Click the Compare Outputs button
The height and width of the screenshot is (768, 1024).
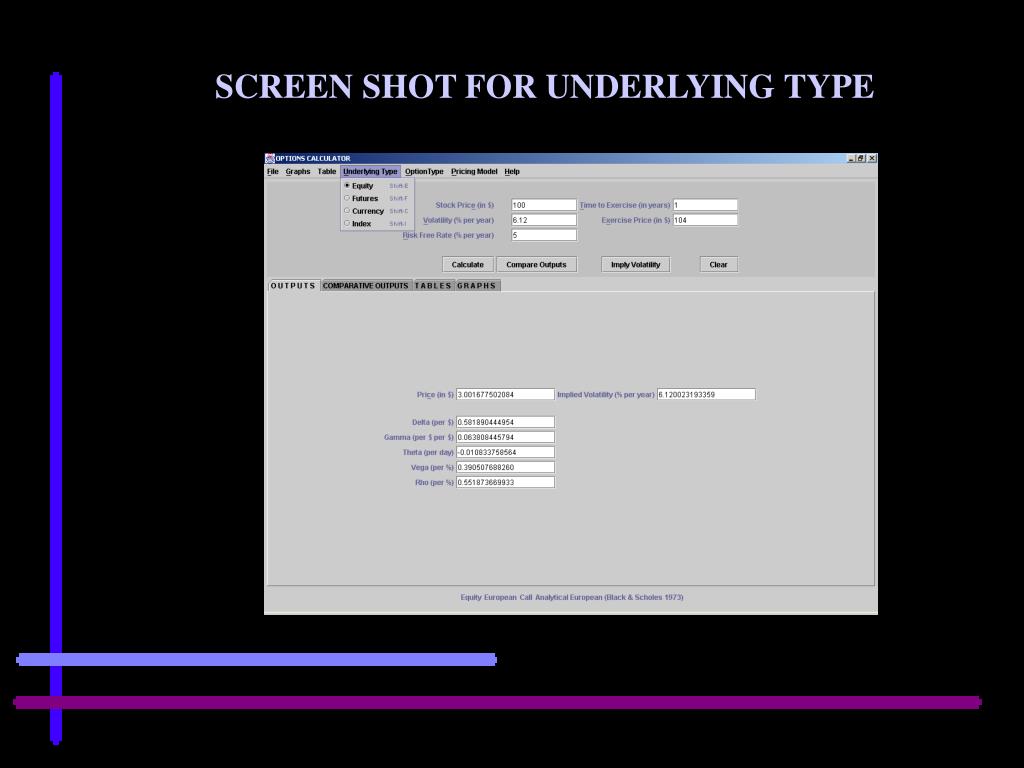(536, 265)
